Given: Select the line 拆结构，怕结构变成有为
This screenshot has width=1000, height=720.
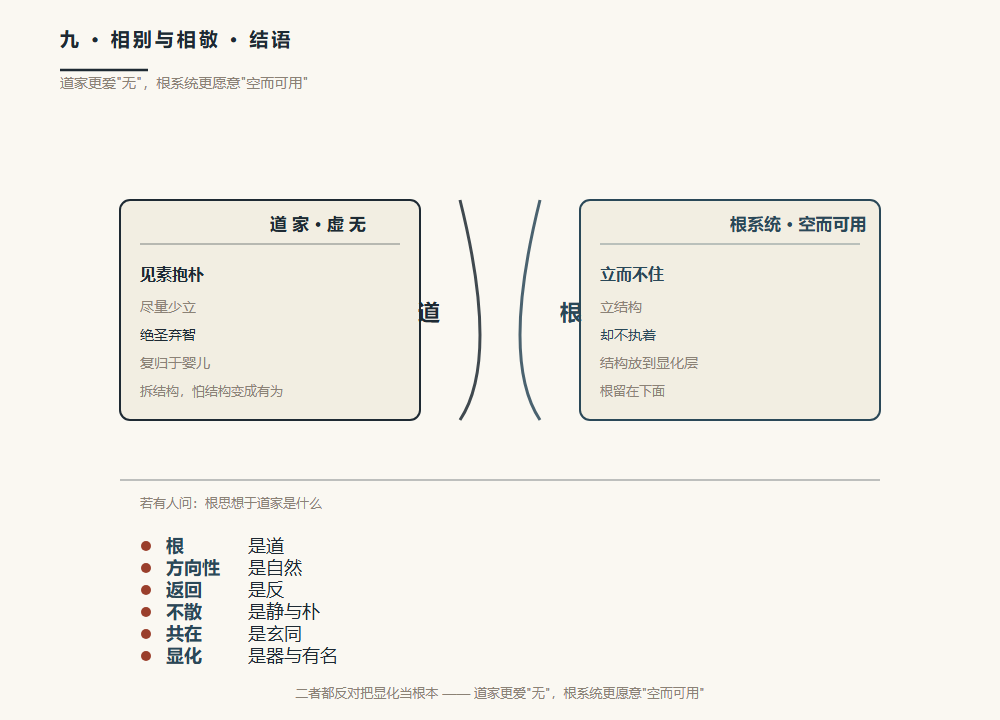Looking at the screenshot, I should coord(211,392).
